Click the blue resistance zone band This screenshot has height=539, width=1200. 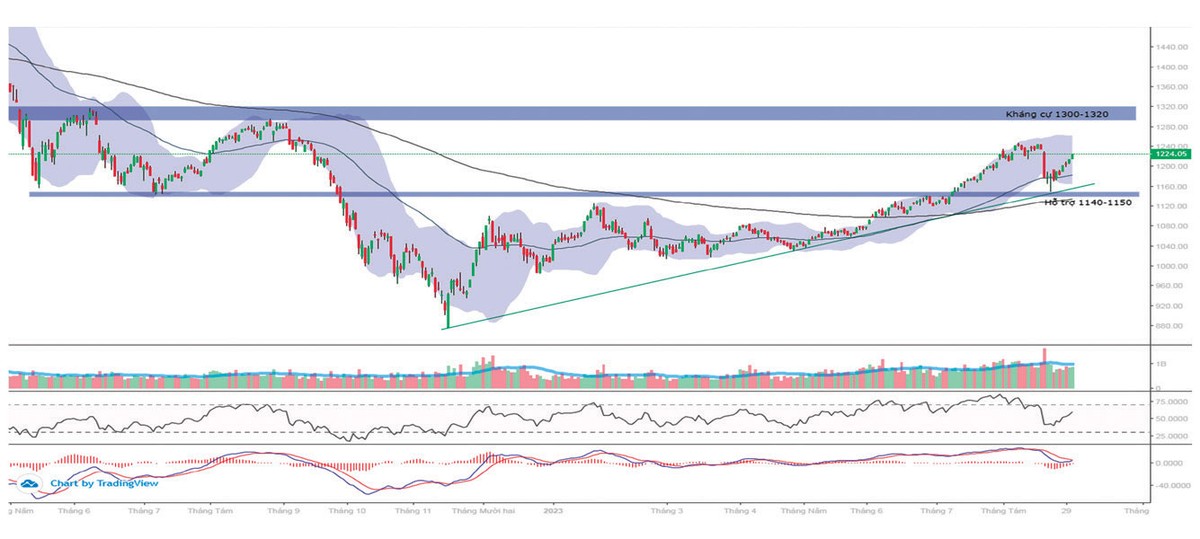tap(500, 114)
